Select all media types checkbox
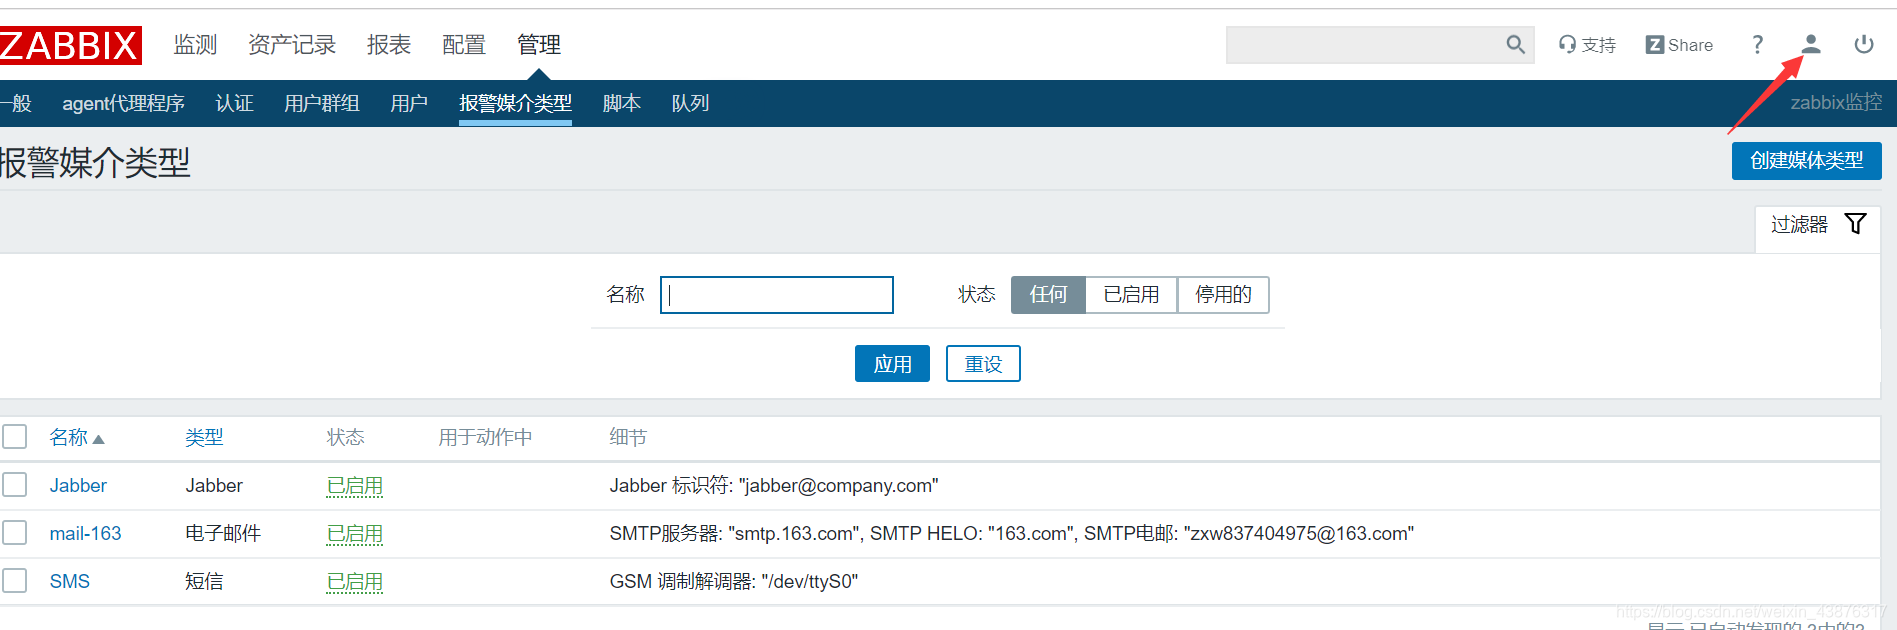The image size is (1897, 630). point(14,437)
